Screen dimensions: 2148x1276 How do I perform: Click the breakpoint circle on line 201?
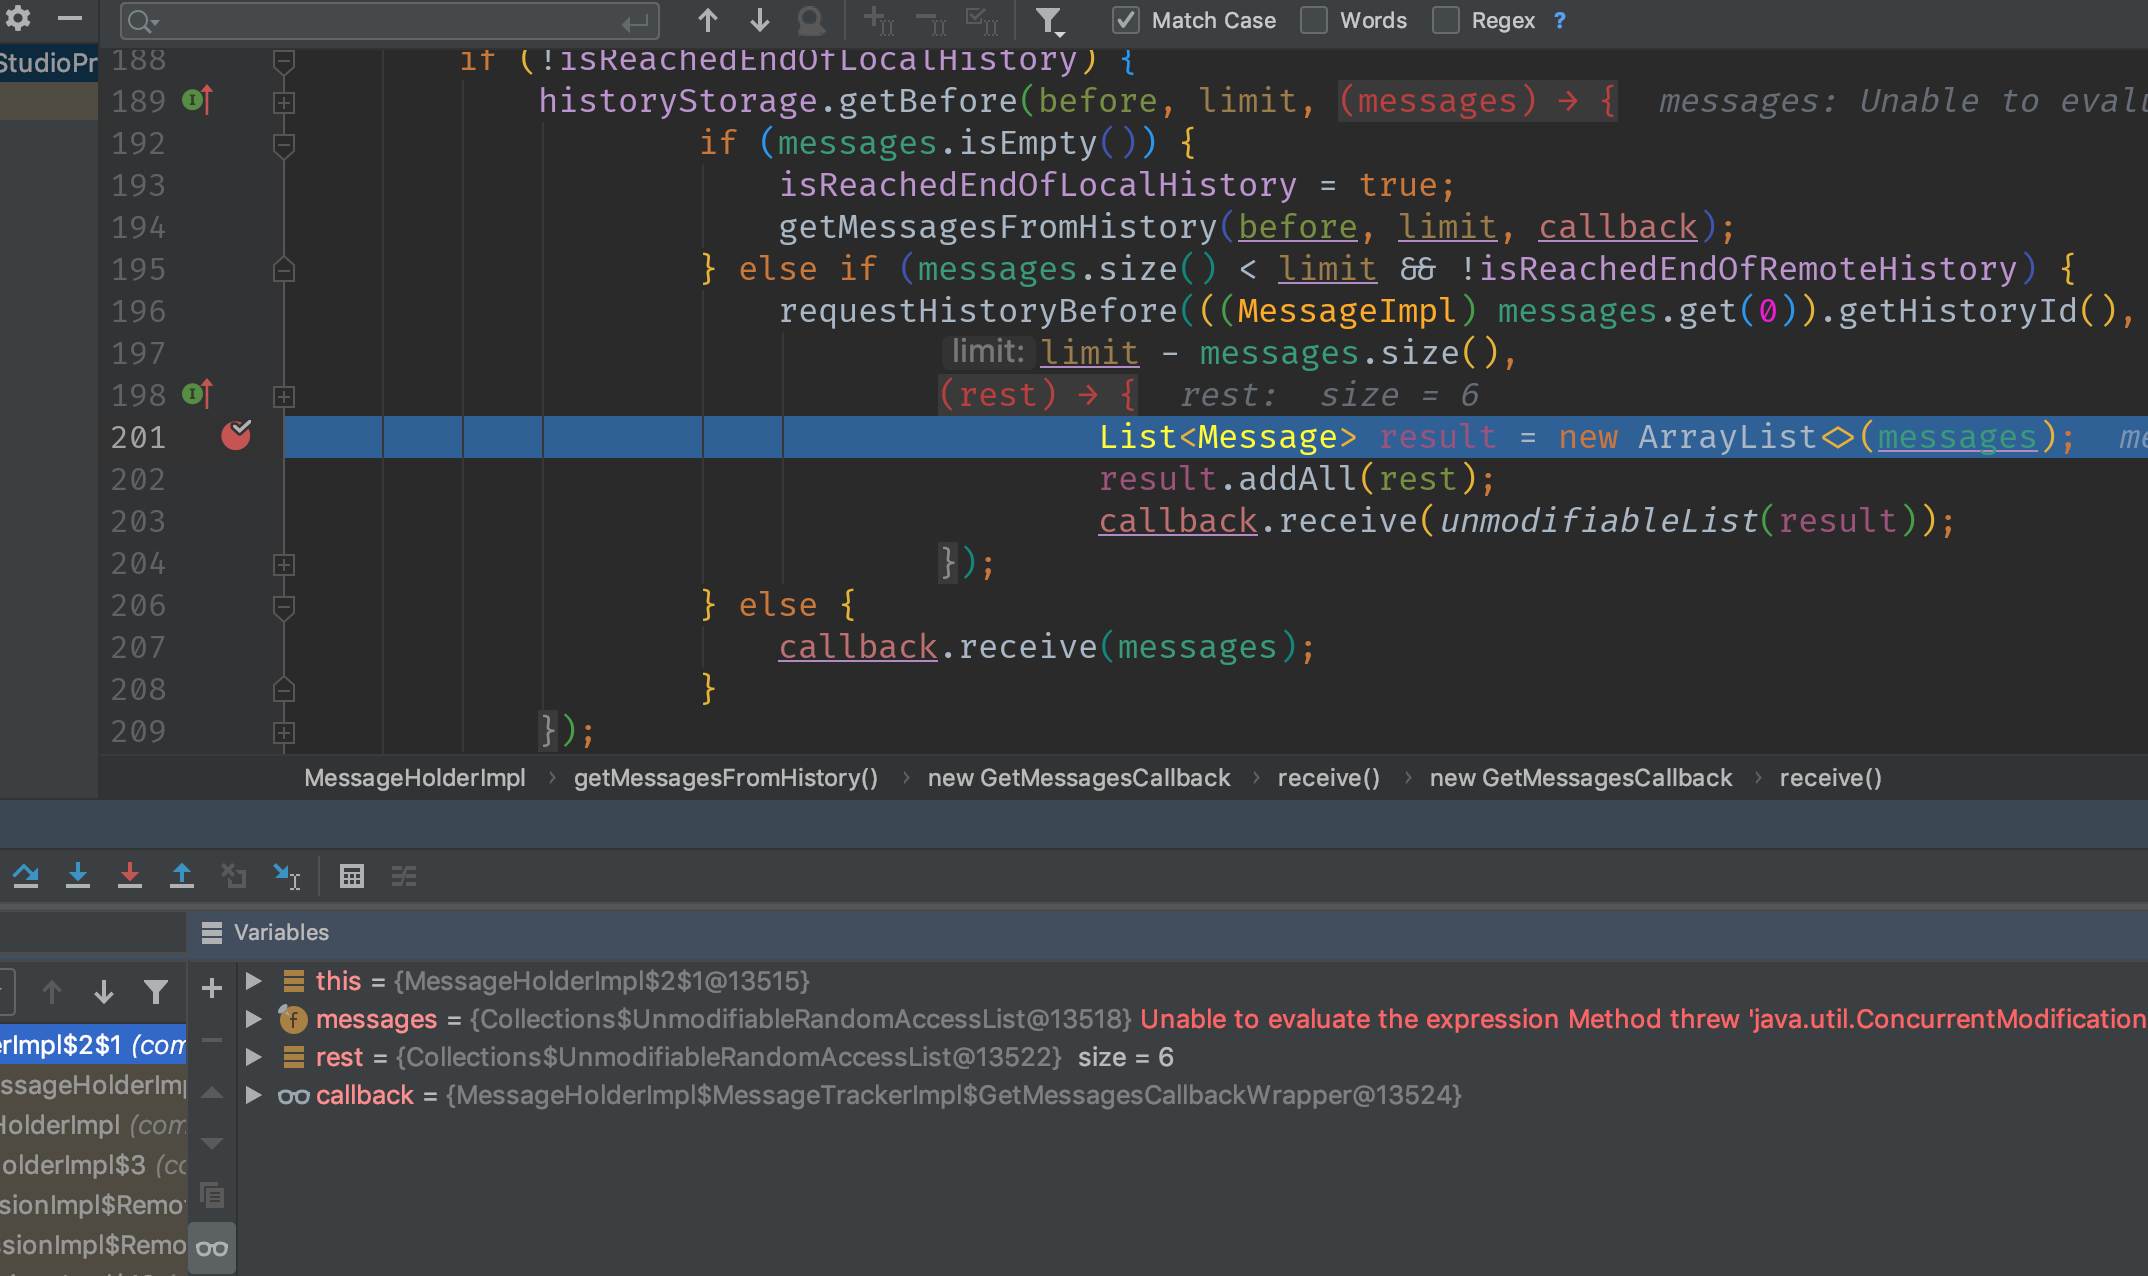click(237, 435)
